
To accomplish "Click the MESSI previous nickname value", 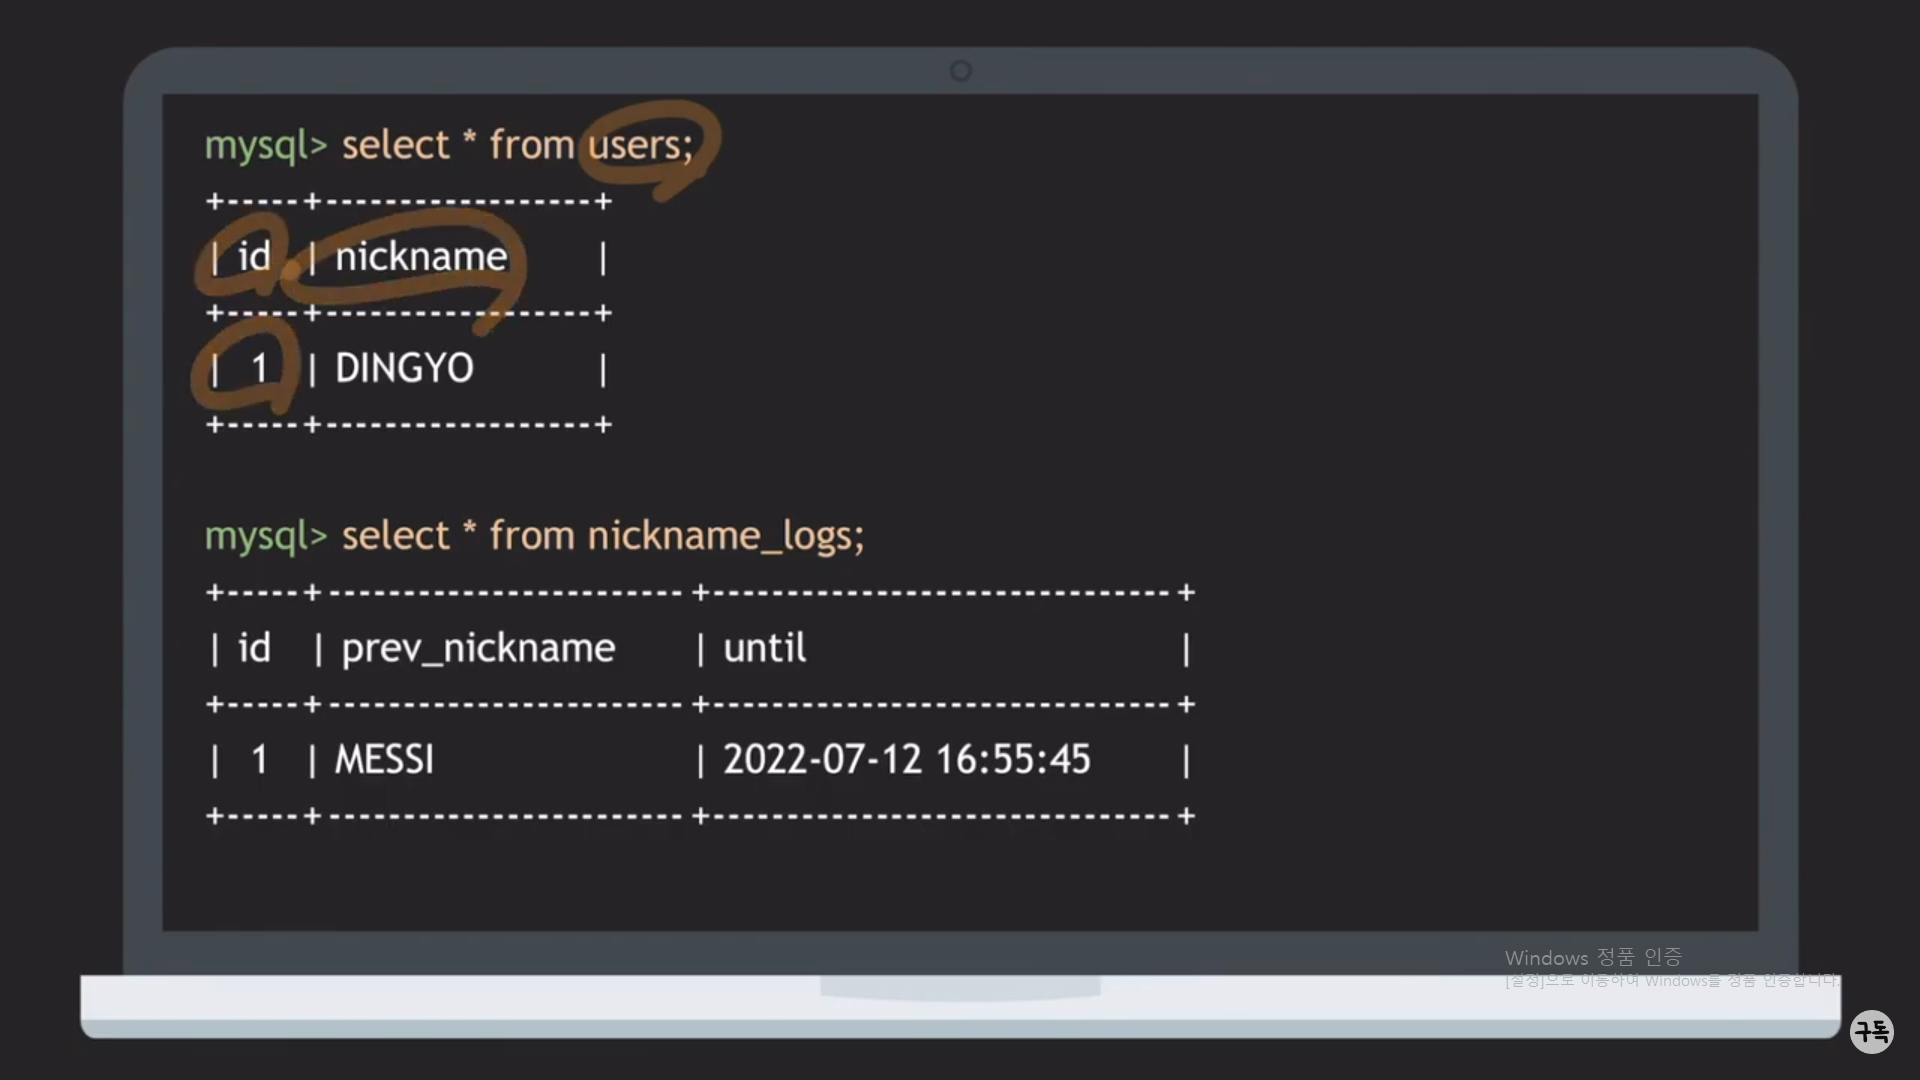I will pyautogui.click(x=384, y=760).
